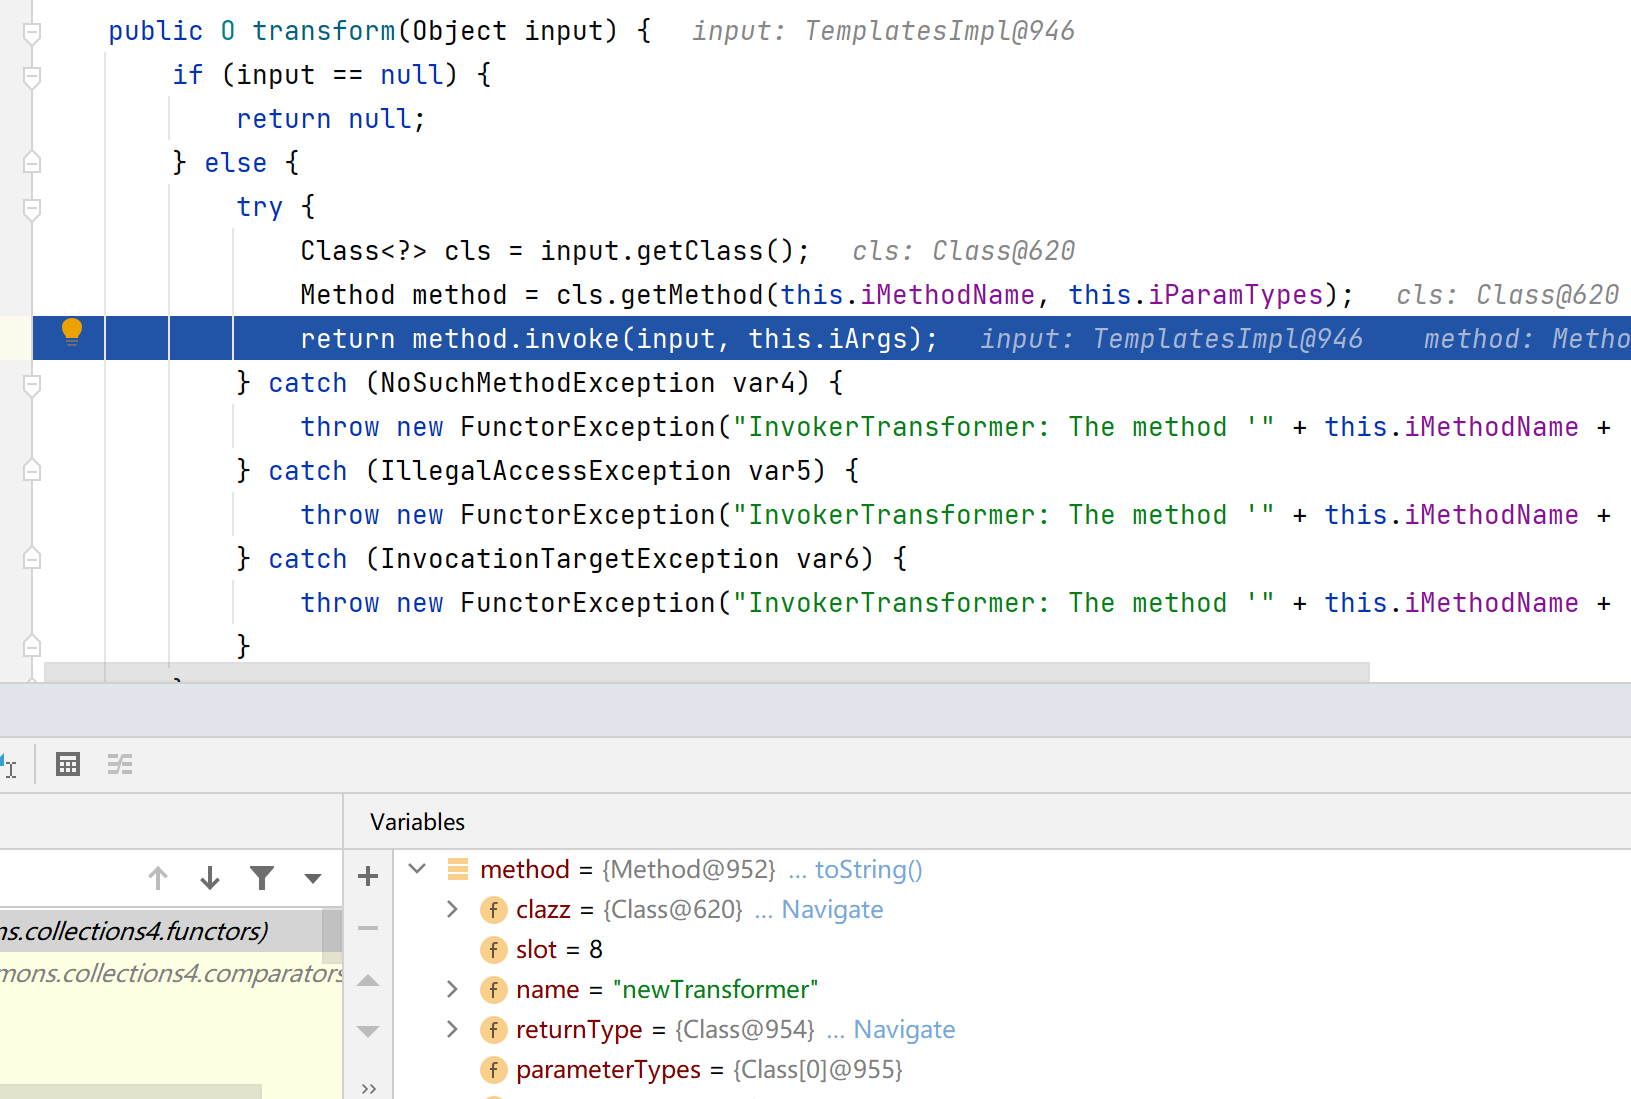The image size is (1631, 1099).
Task: Click Navigate link next to clazz
Action: coord(832,910)
